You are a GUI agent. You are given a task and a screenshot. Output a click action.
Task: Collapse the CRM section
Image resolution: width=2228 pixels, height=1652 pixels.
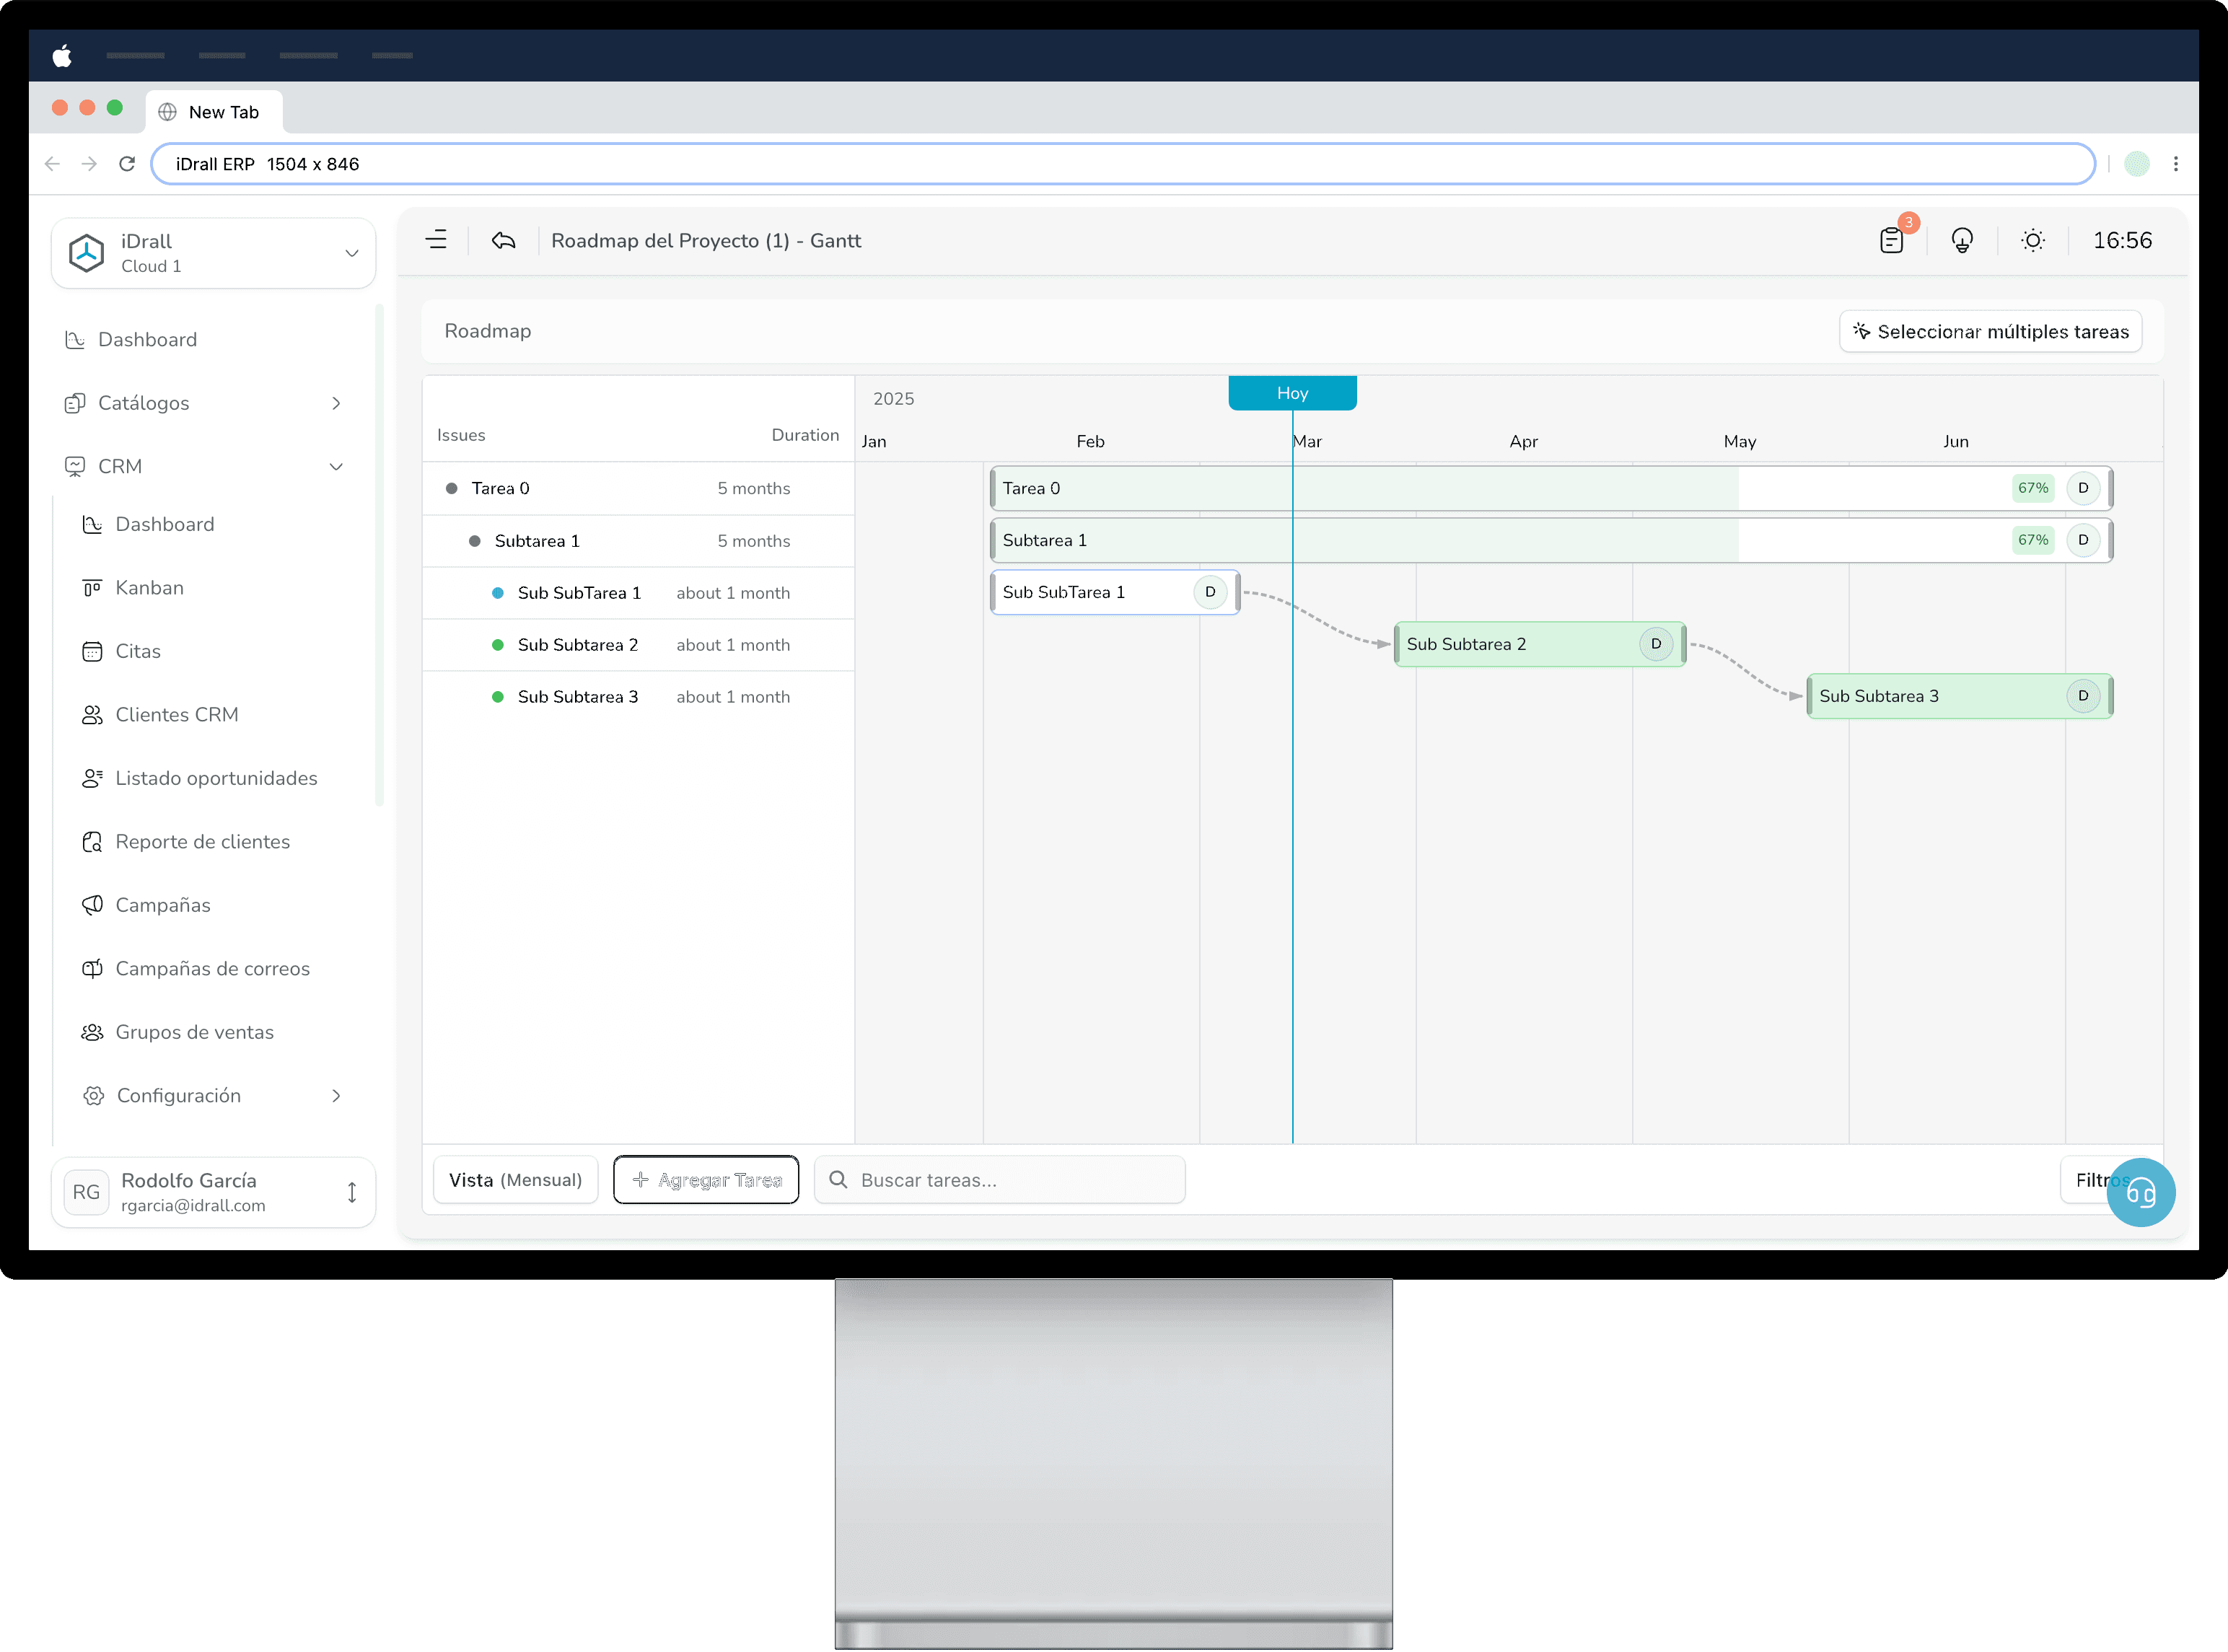pyautogui.click(x=336, y=466)
